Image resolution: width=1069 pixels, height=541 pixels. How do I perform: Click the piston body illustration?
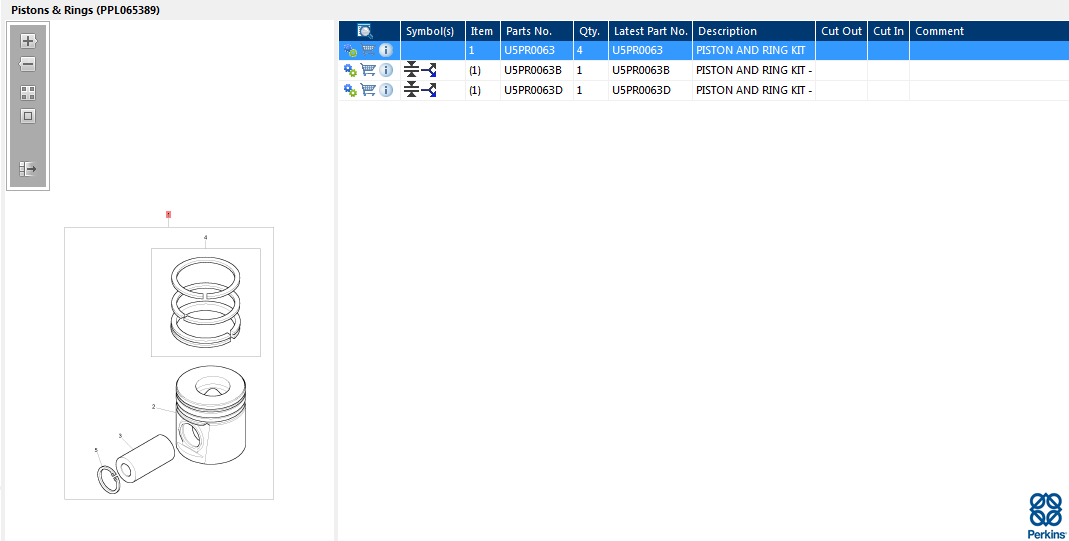click(211, 416)
